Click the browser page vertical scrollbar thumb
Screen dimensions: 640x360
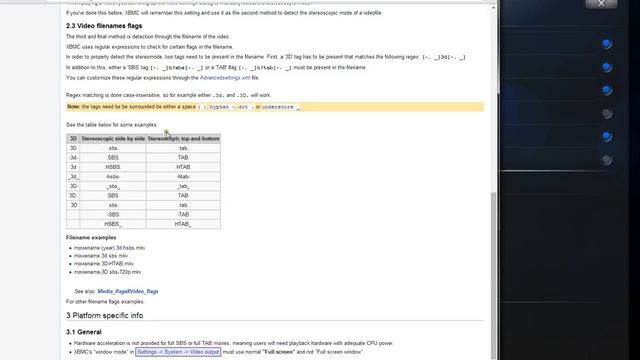tap(494, 275)
